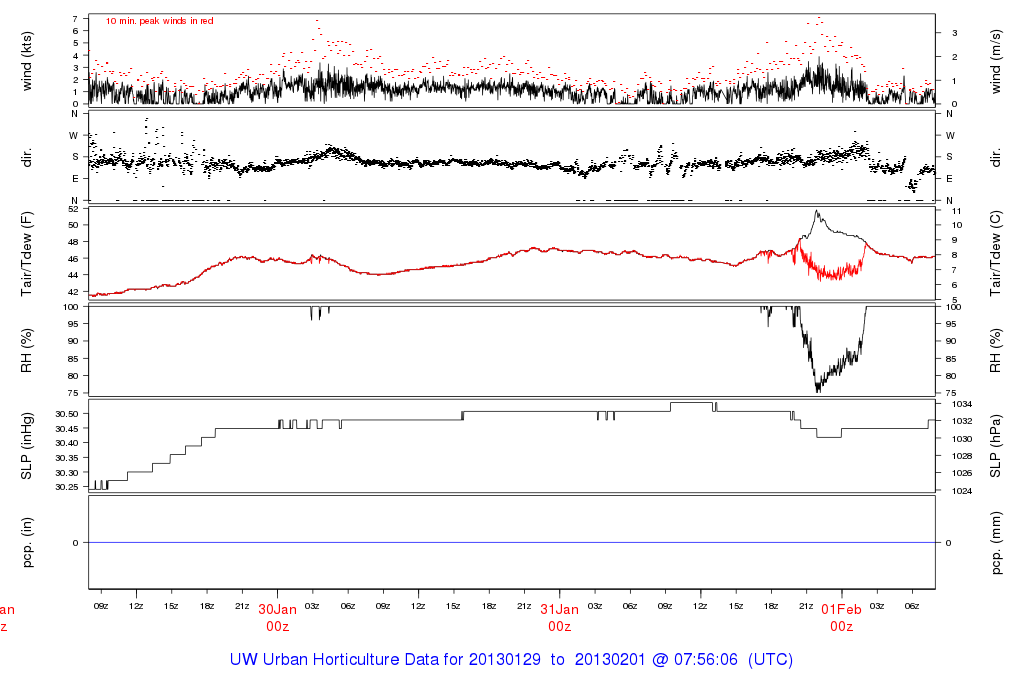1024x700 pixels.
Task: Click the '30.30' SLP tick value
Action: pos(67,473)
